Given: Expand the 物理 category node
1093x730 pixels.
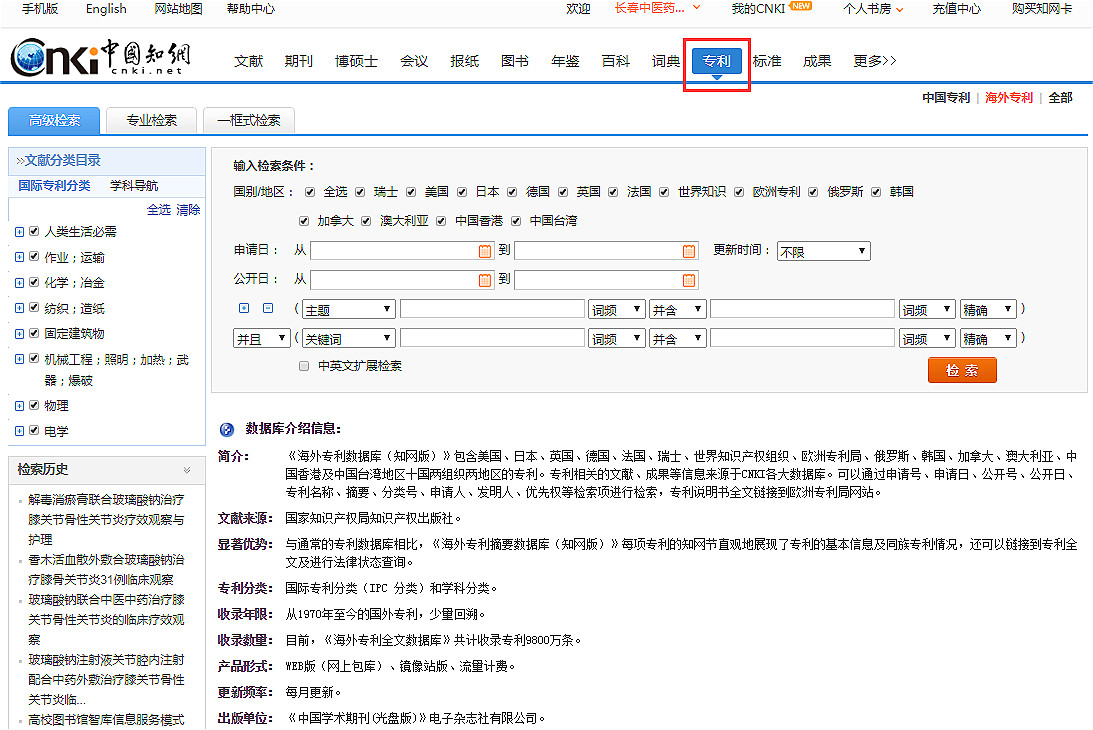Looking at the screenshot, I should (20, 406).
